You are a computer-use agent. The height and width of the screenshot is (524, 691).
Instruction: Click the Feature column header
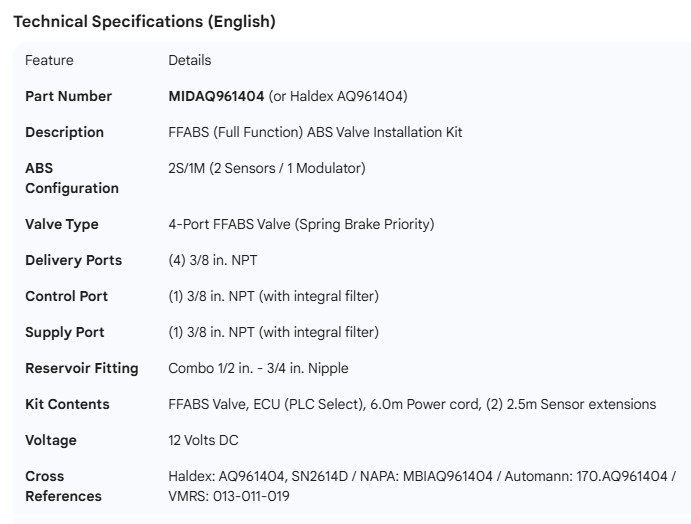click(x=49, y=60)
